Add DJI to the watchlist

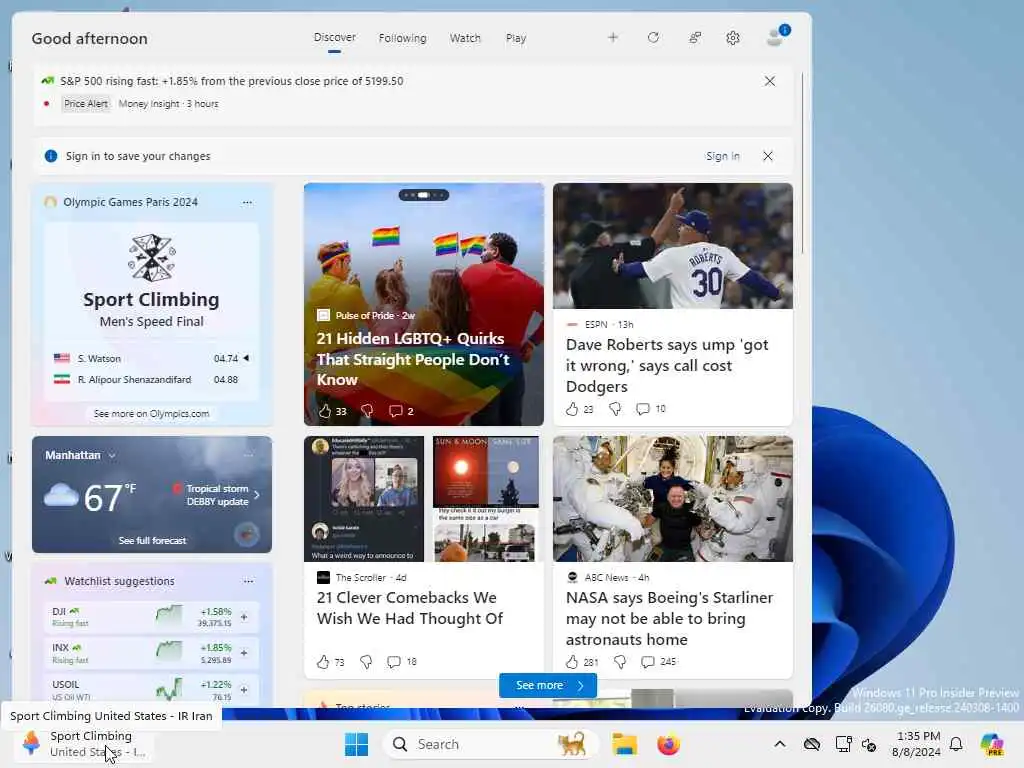(x=244, y=616)
